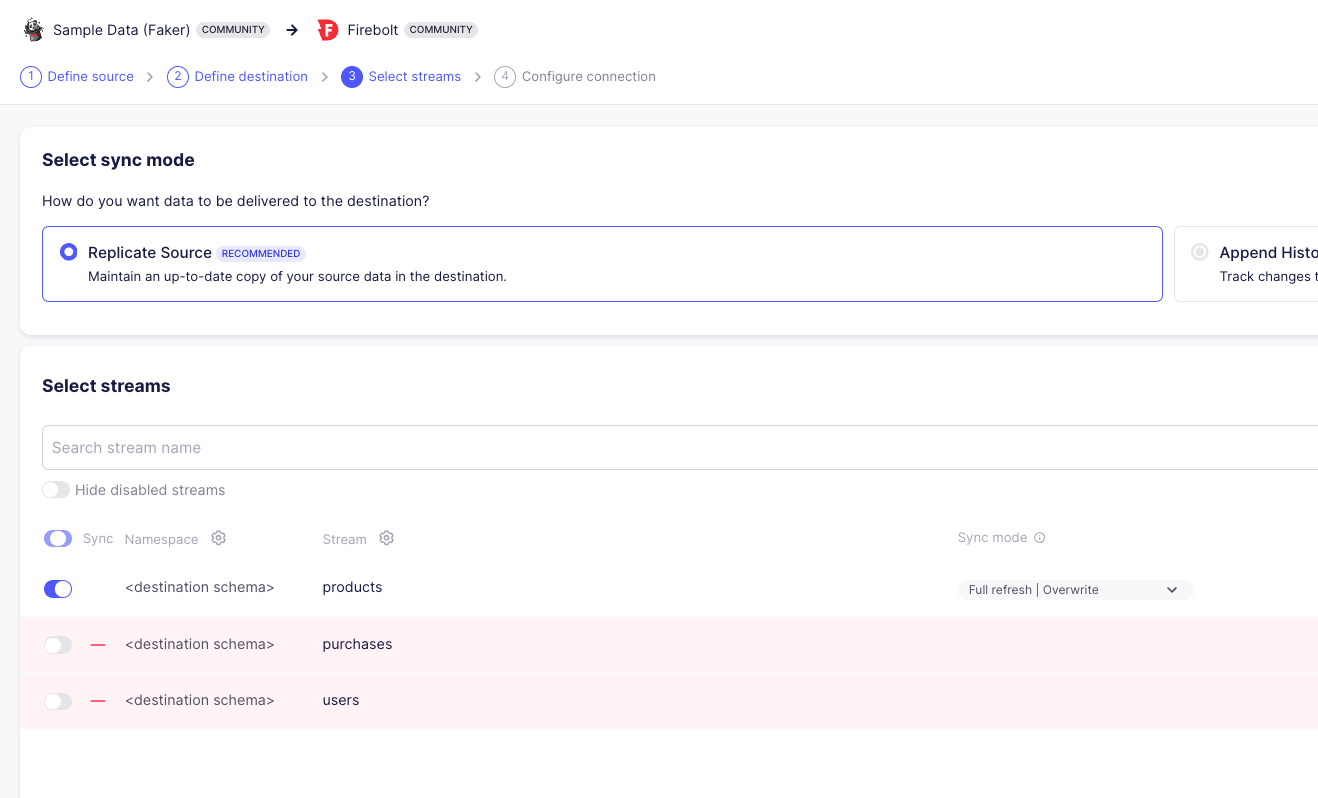
Task: Disable sync for products stream
Action: click(58, 589)
